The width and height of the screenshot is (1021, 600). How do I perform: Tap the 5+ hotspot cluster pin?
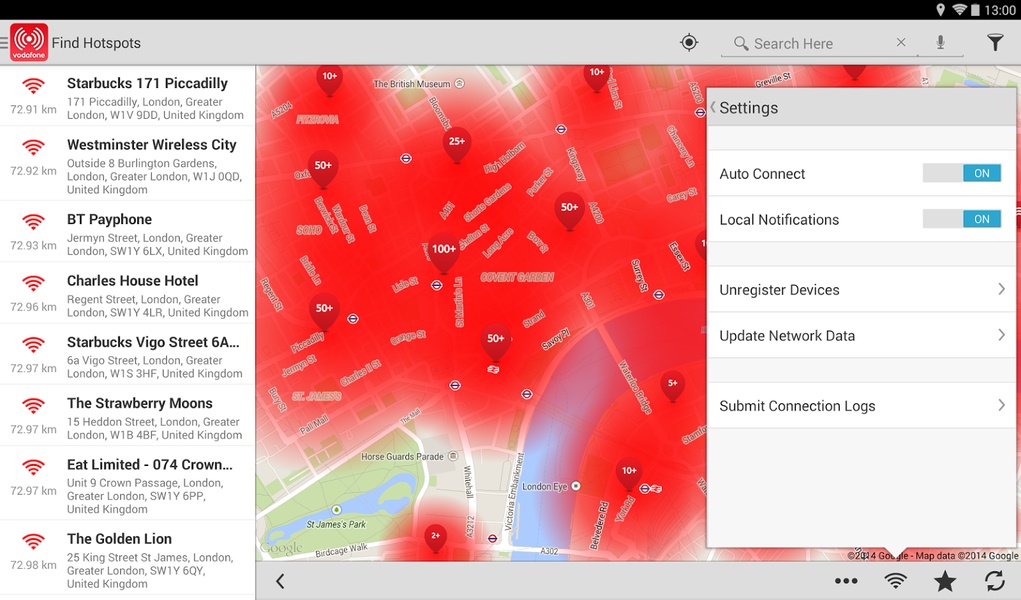click(673, 387)
